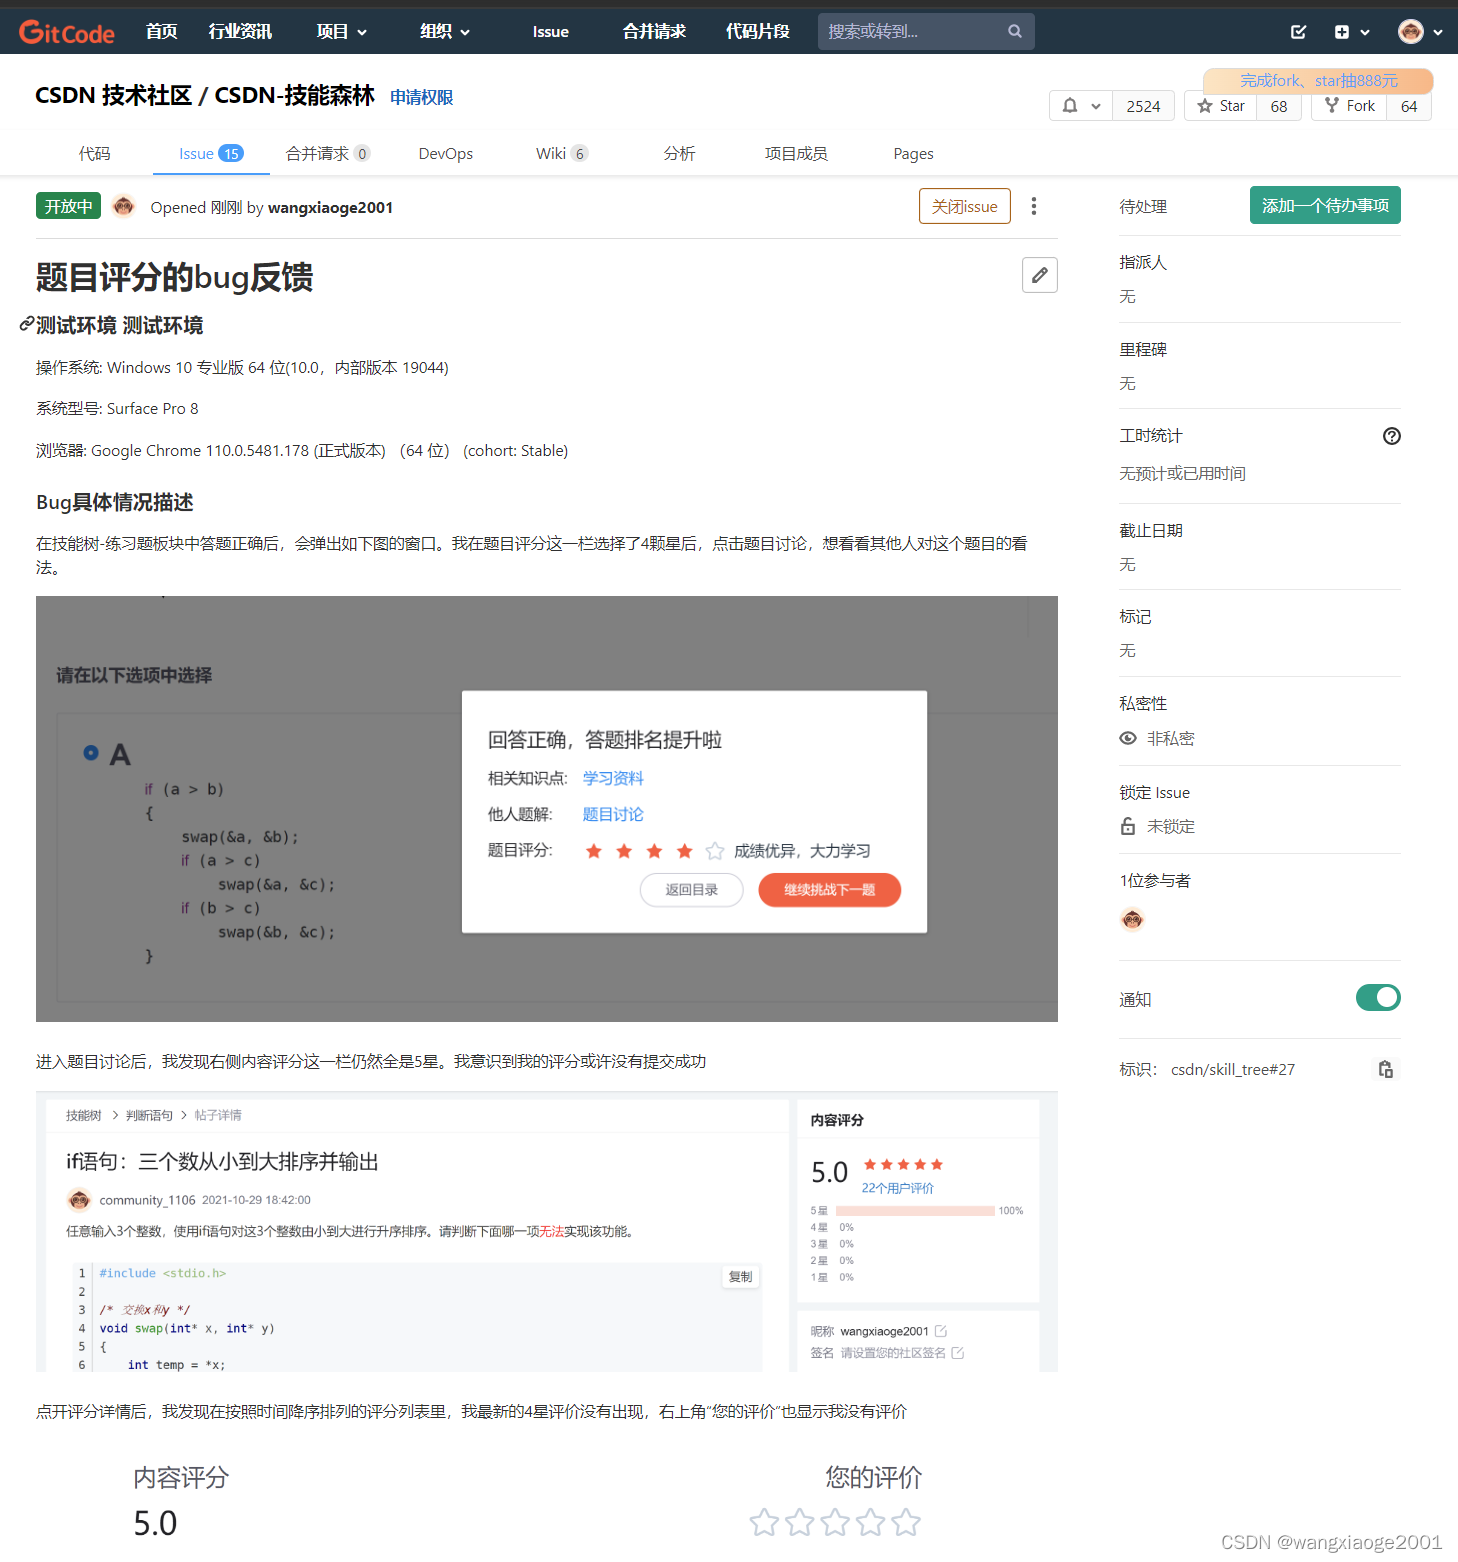This screenshot has width=1458, height=1562.
Task: Open the 您的评价 rating screenshot image
Action: coord(547,1499)
